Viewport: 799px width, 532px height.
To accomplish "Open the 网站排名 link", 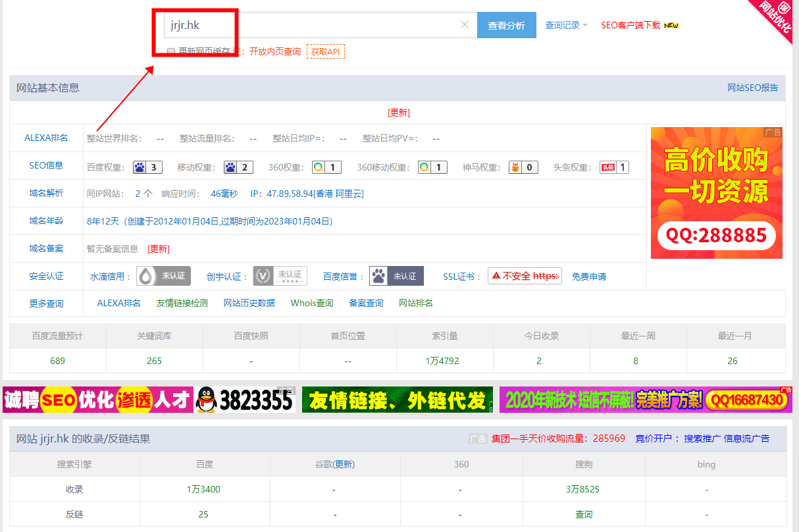I will tap(416, 303).
